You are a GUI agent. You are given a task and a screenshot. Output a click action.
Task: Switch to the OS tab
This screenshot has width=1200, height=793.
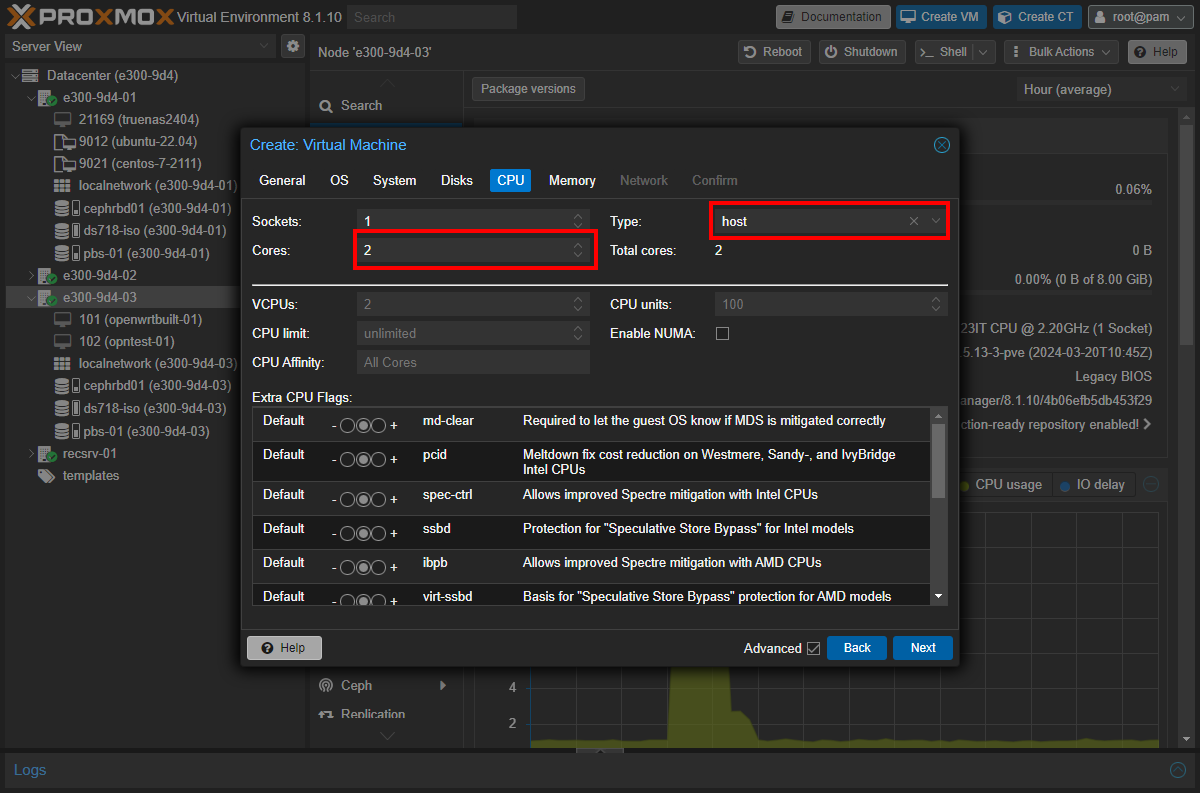(339, 180)
